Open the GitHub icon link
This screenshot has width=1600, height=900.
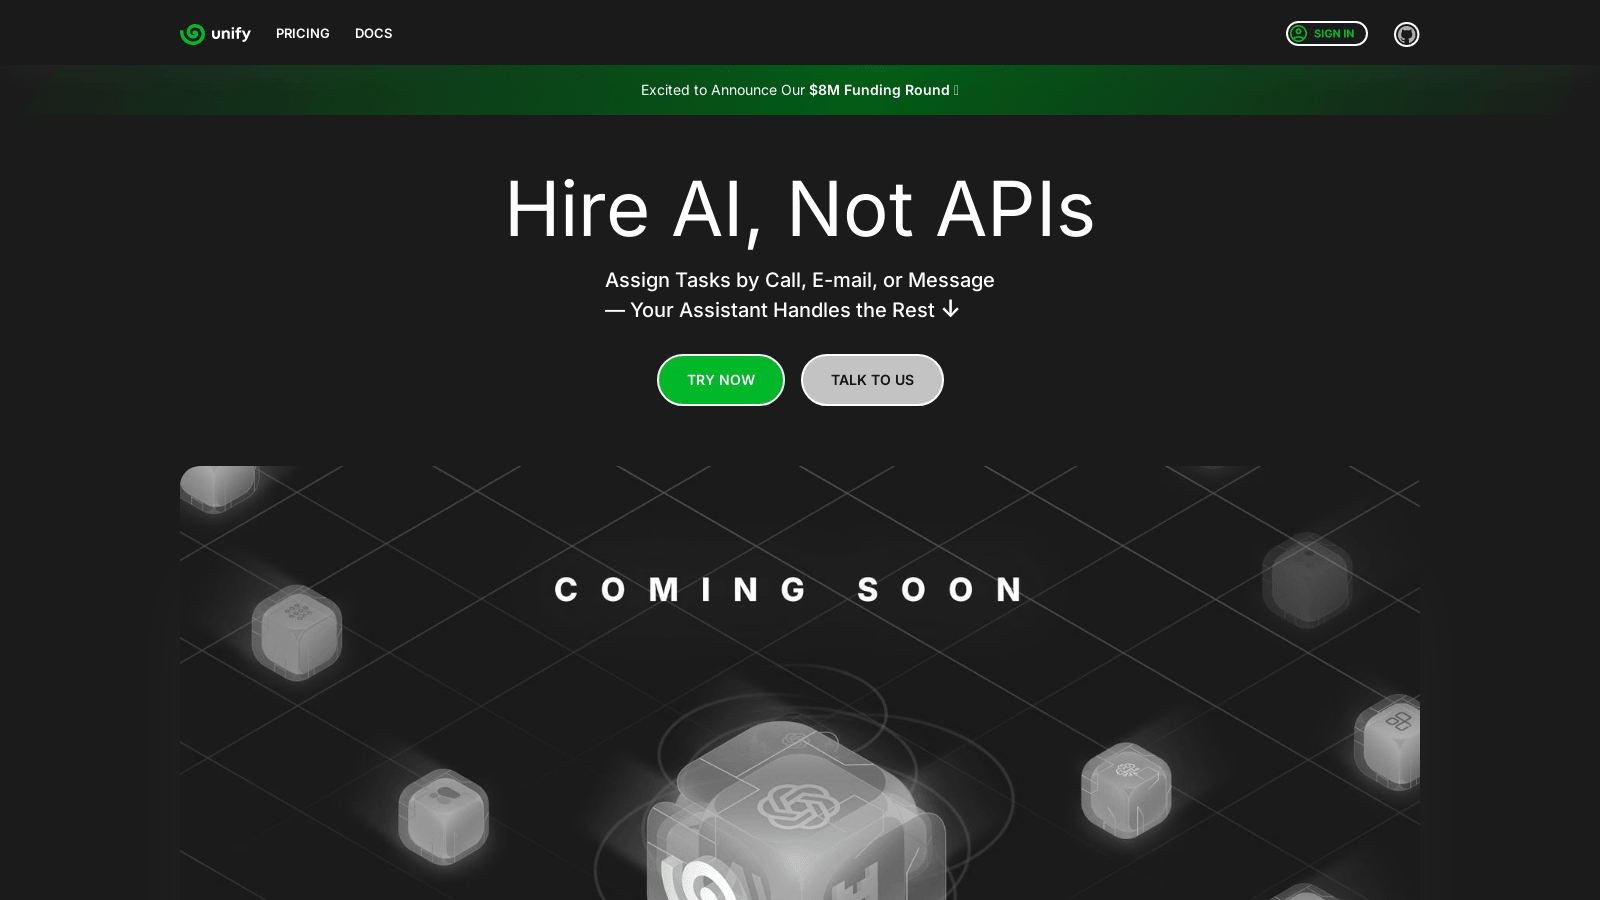tap(1406, 34)
